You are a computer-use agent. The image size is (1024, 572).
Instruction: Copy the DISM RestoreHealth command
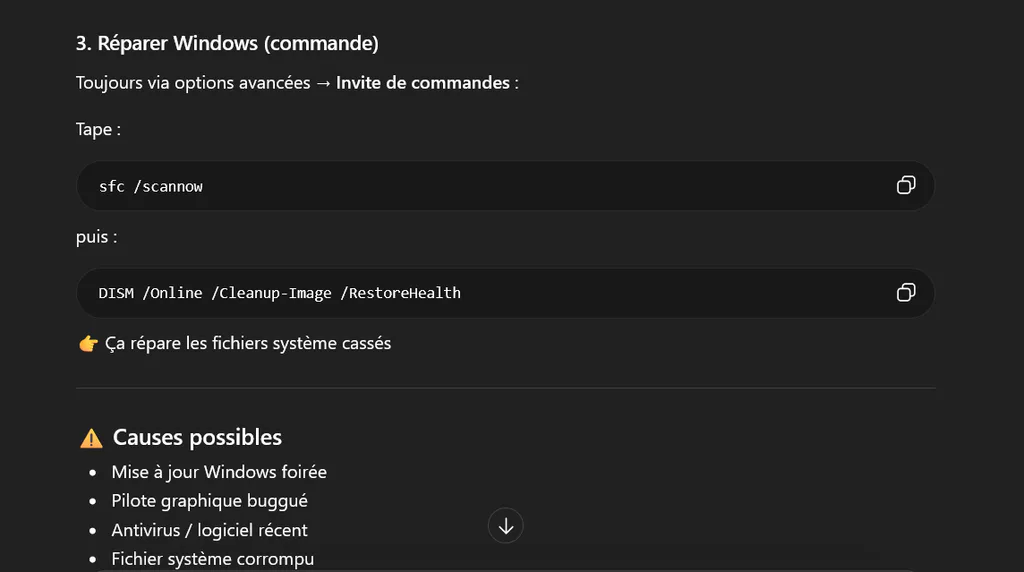pyautogui.click(x=906, y=293)
